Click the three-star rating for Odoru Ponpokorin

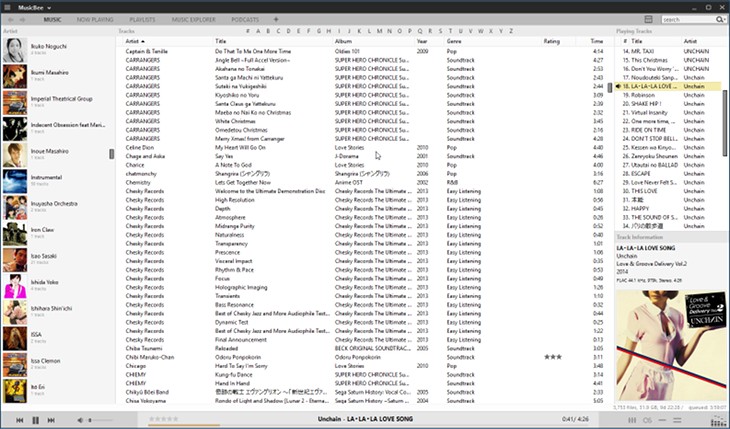pyautogui.click(x=553, y=357)
